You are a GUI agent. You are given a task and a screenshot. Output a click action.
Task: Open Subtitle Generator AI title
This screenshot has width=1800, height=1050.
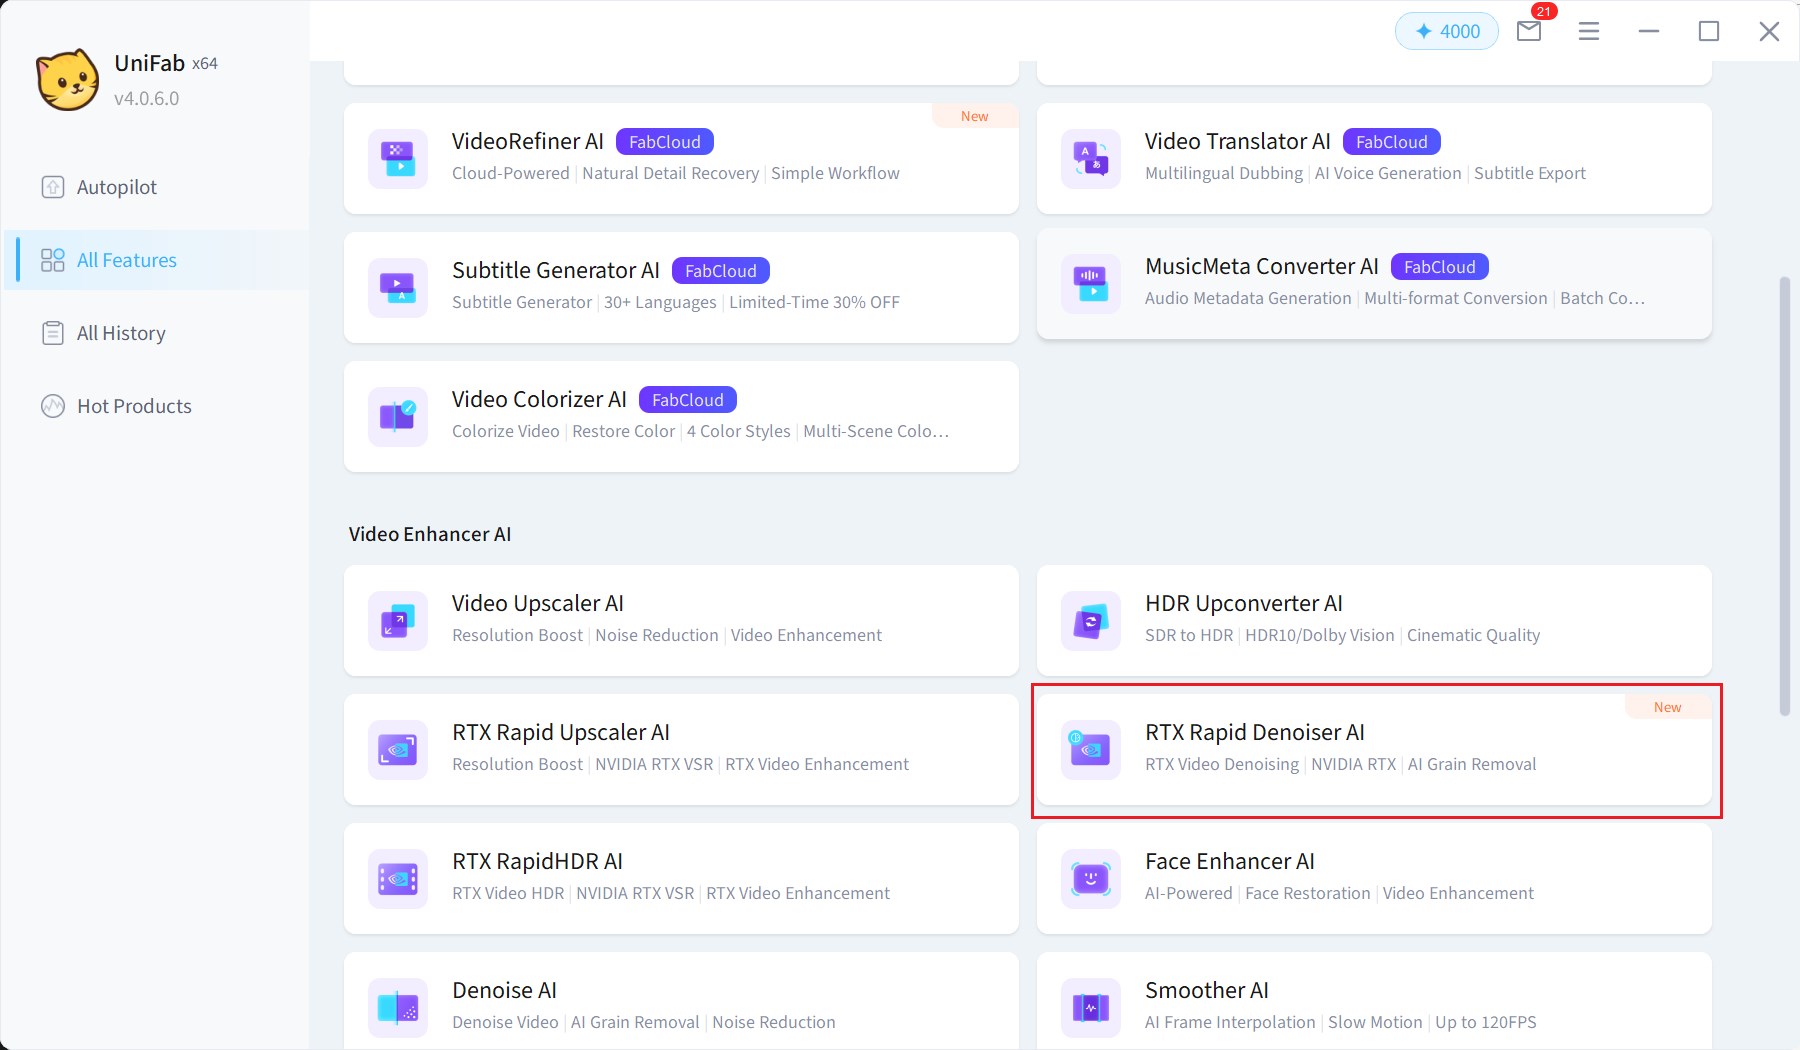556,270
